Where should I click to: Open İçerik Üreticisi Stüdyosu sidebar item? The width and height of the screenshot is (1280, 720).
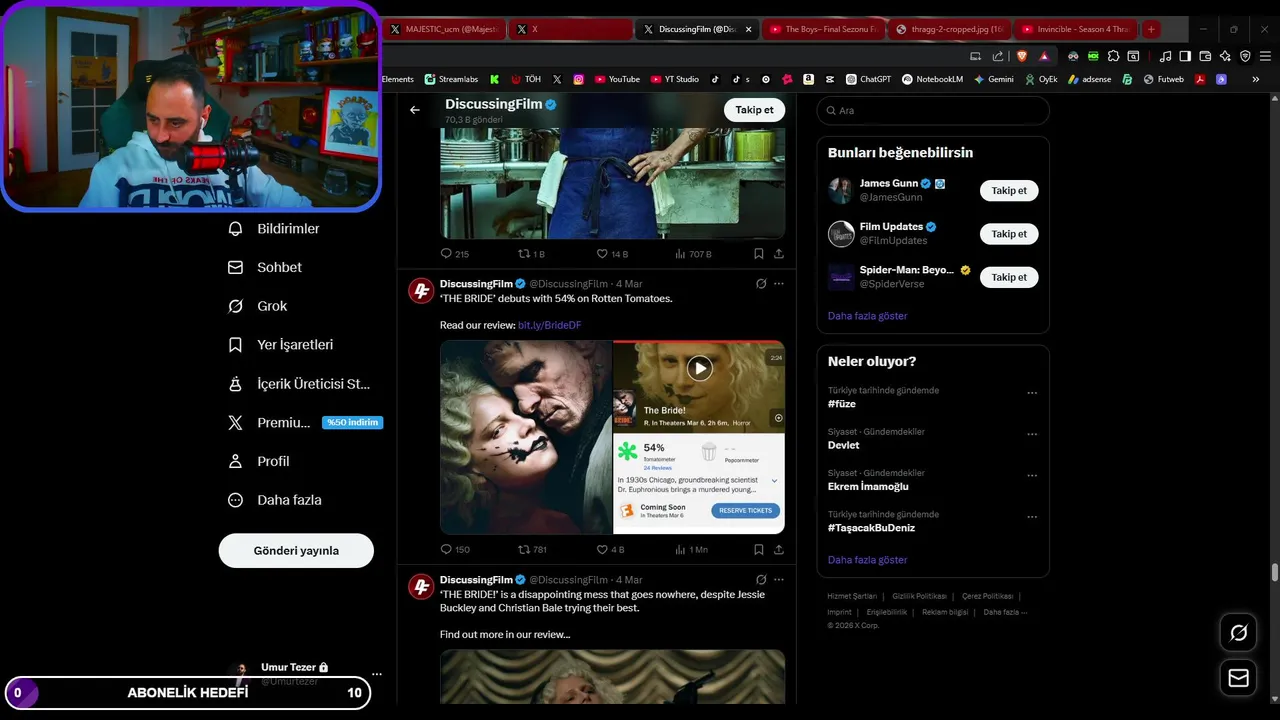point(298,384)
